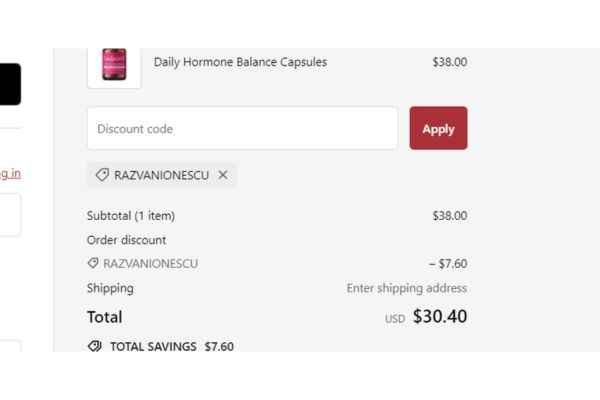Image resolution: width=600 pixels, height=400 pixels.
Task: Click the Total label
Action: click(x=105, y=317)
